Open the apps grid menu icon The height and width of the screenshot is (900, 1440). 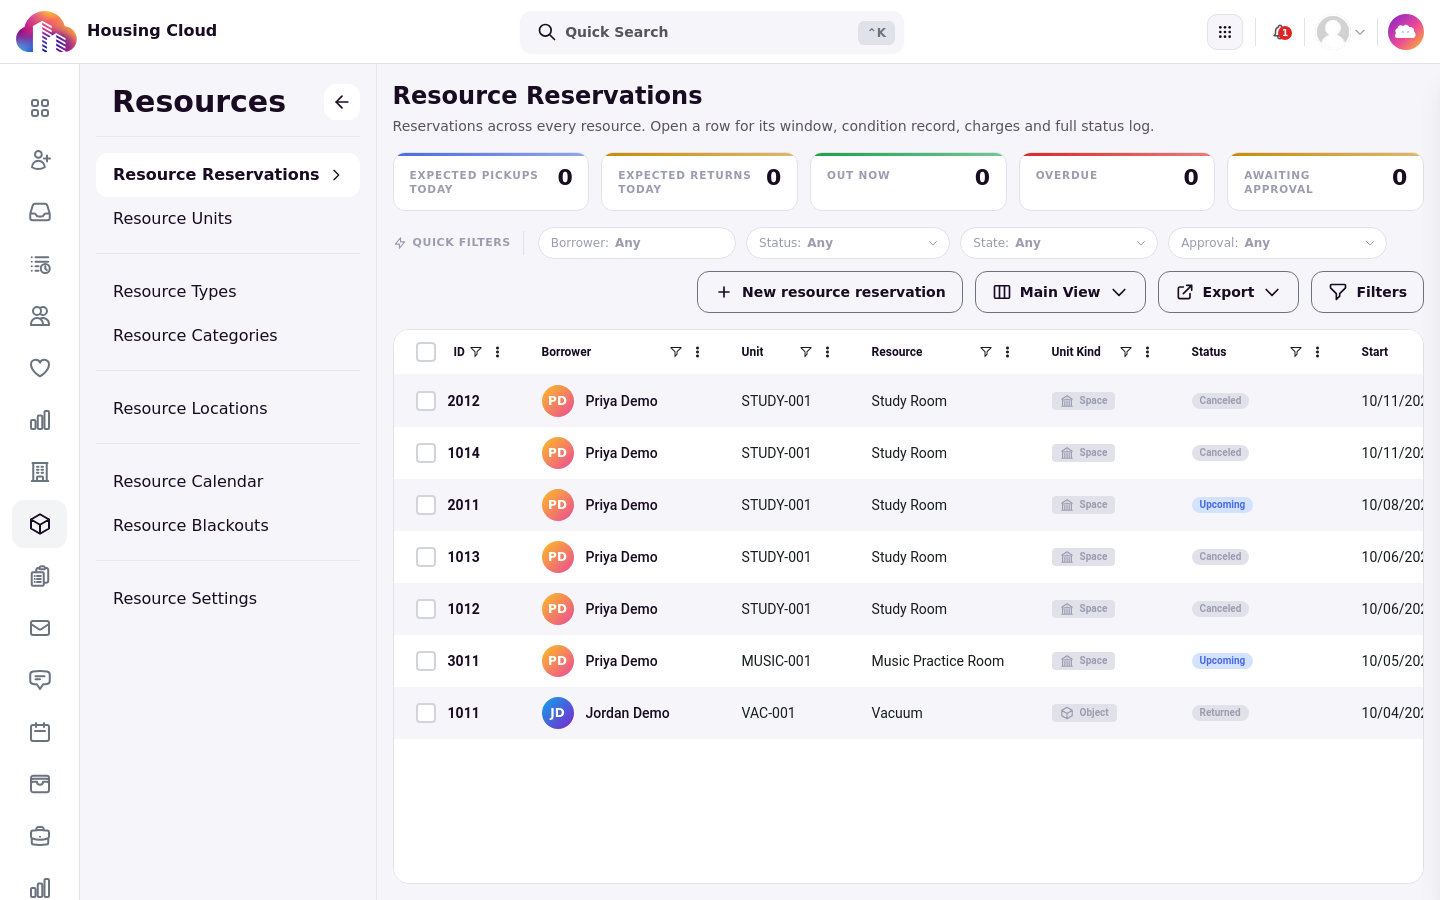(1225, 32)
